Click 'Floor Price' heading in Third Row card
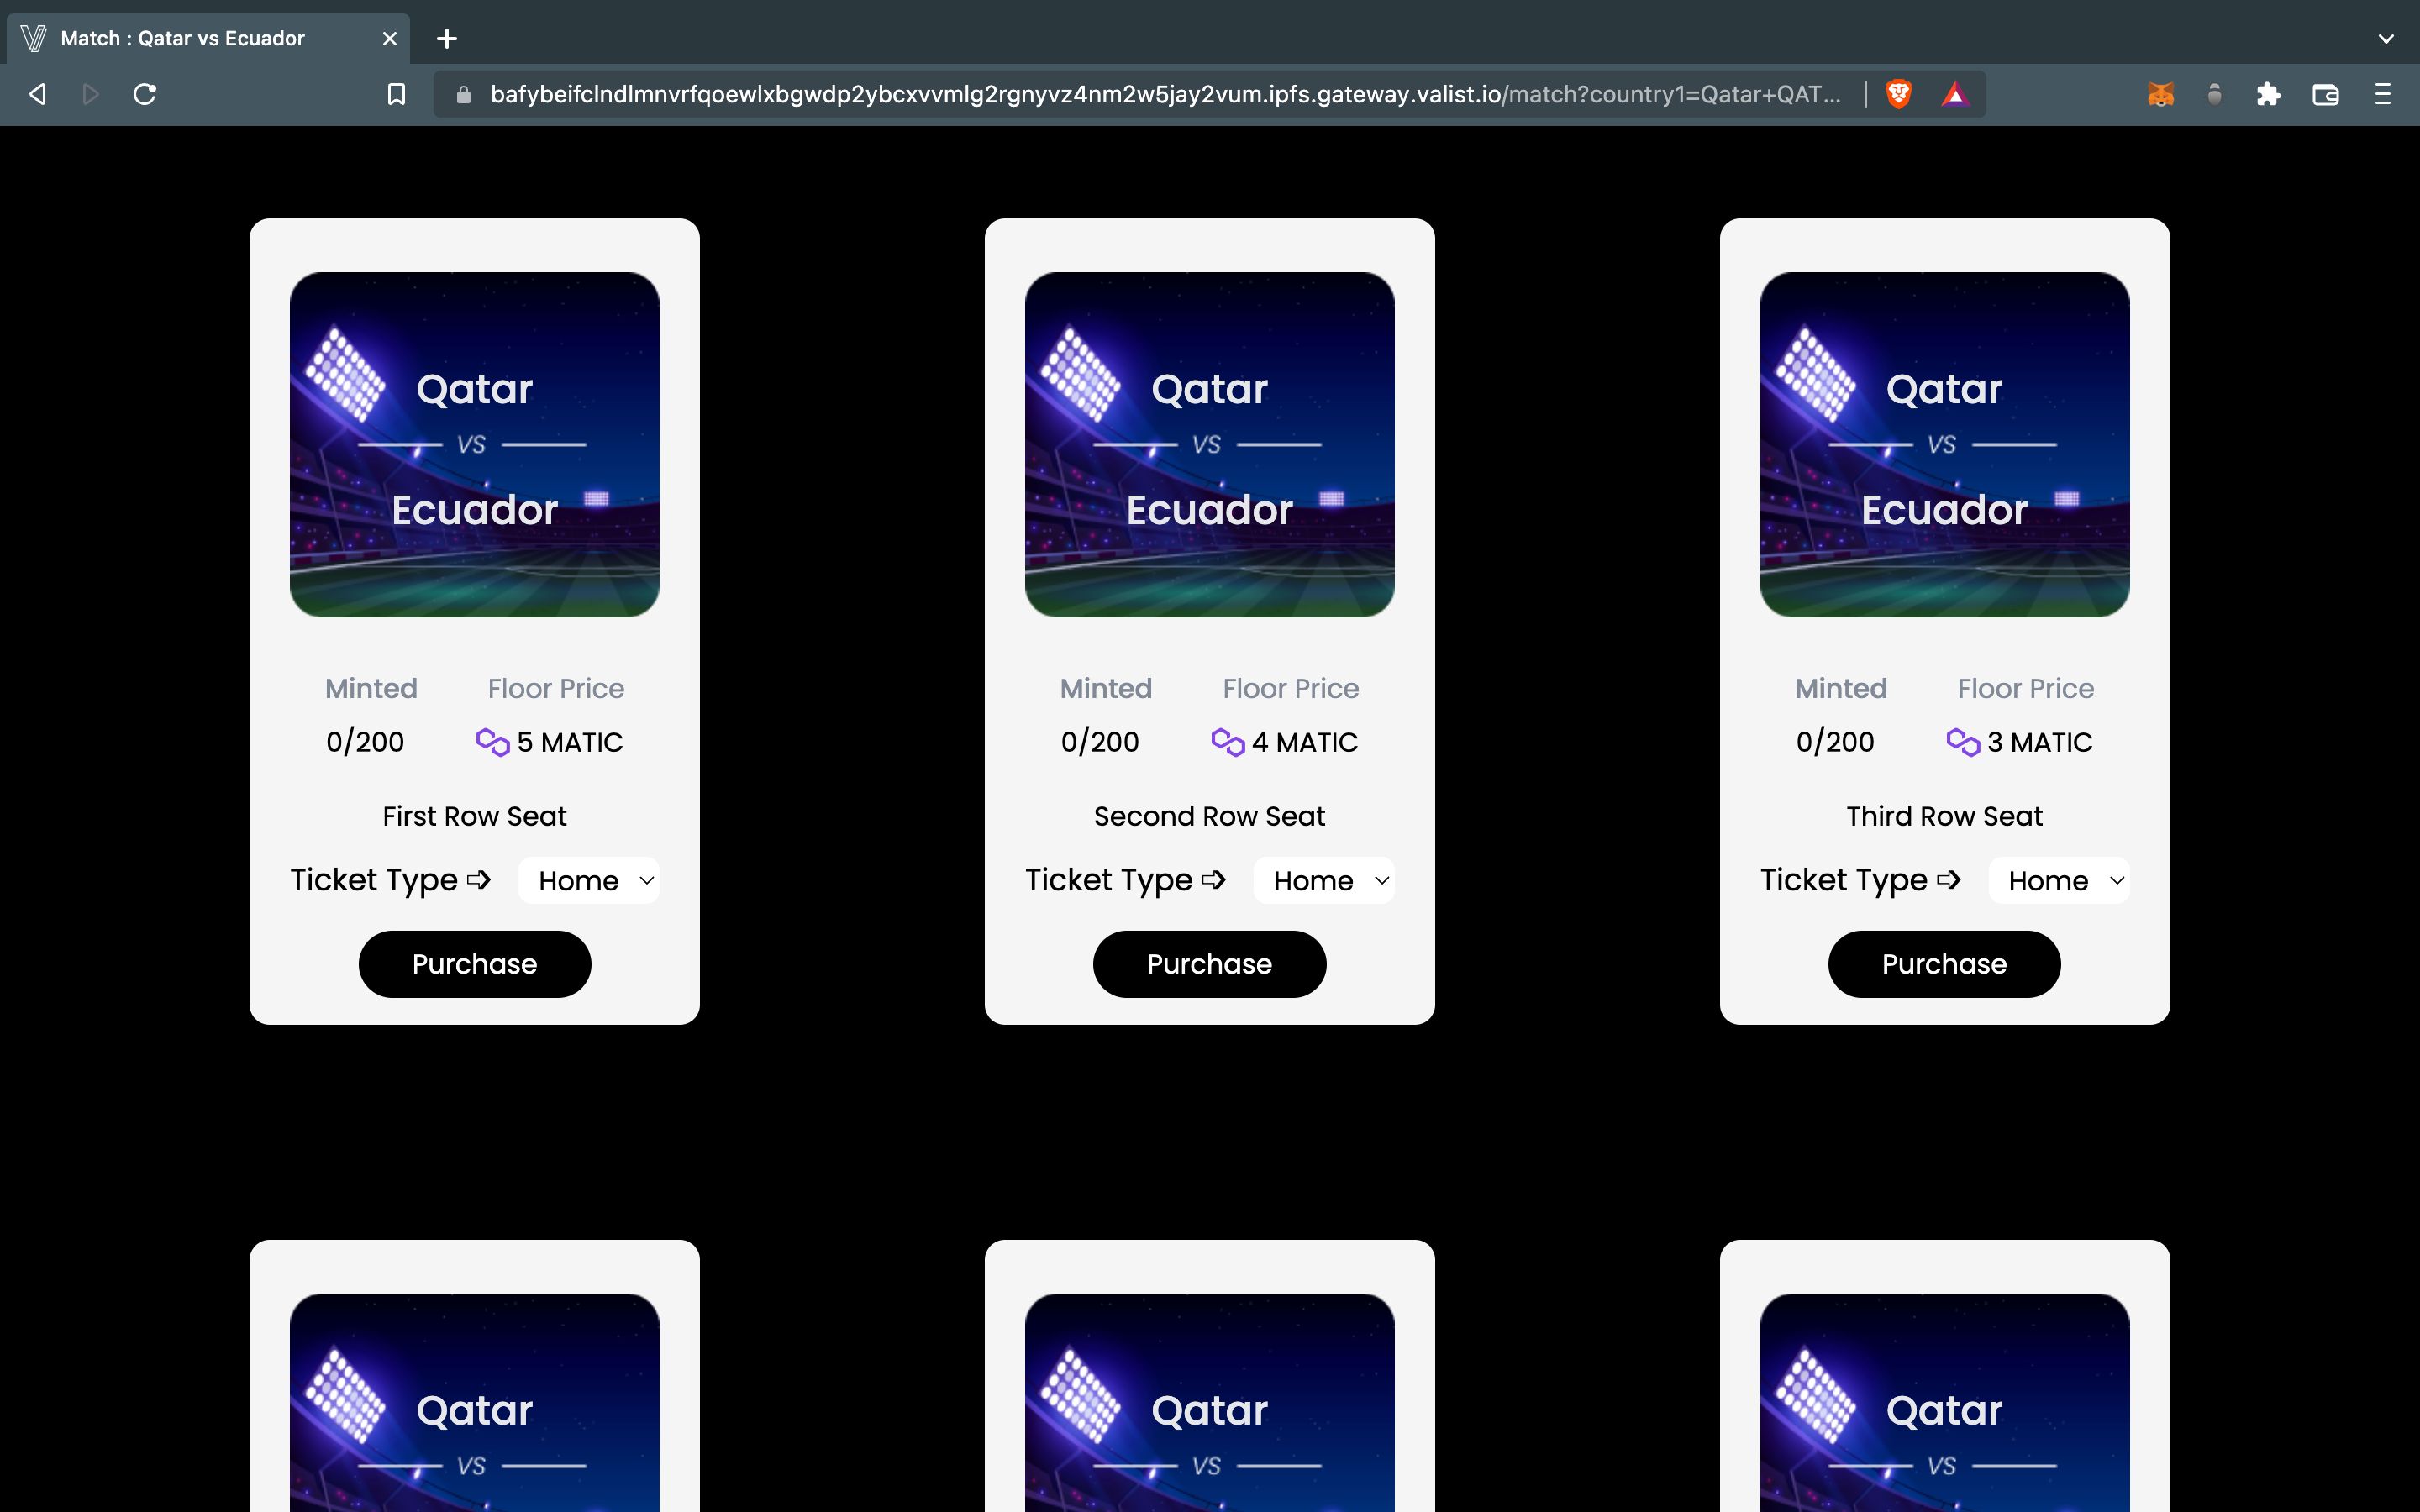2420x1512 pixels. 2026,688
